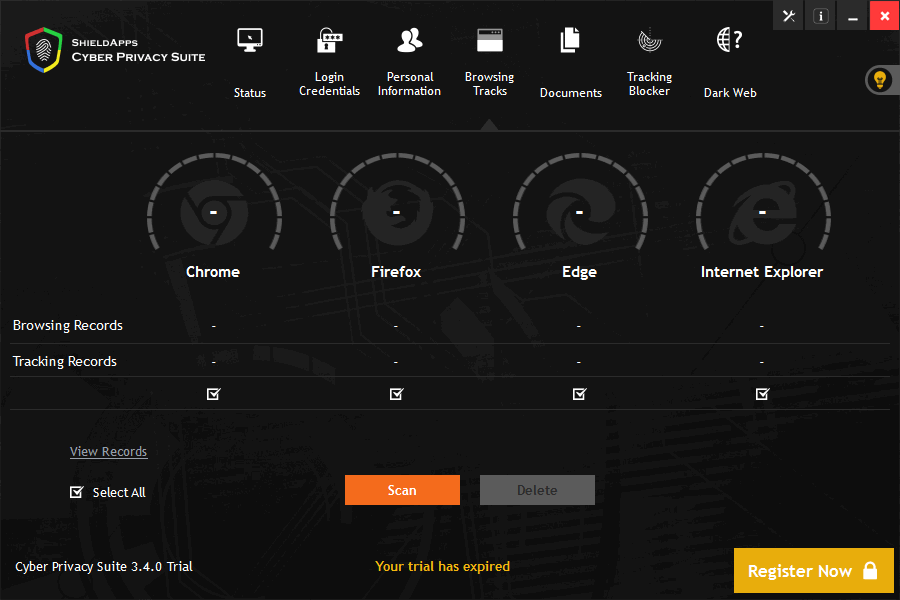Switch to the Tracking Blocker tab label
The height and width of the screenshot is (600, 900).
click(649, 84)
